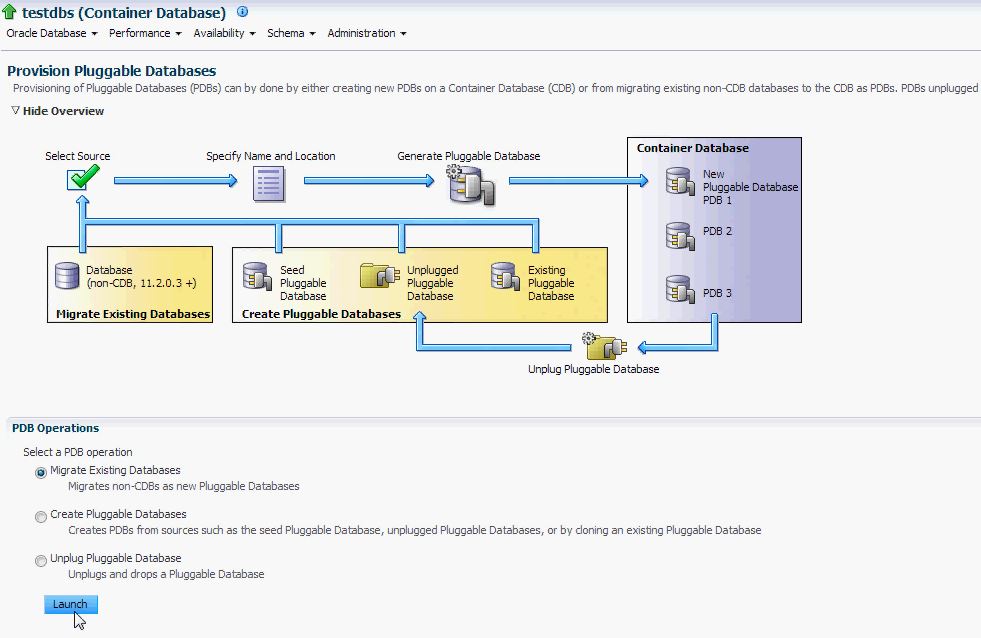981x638 pixels.
Task: Select the Unplugged Pluggable Database folder icon
Action: point(379,276)
